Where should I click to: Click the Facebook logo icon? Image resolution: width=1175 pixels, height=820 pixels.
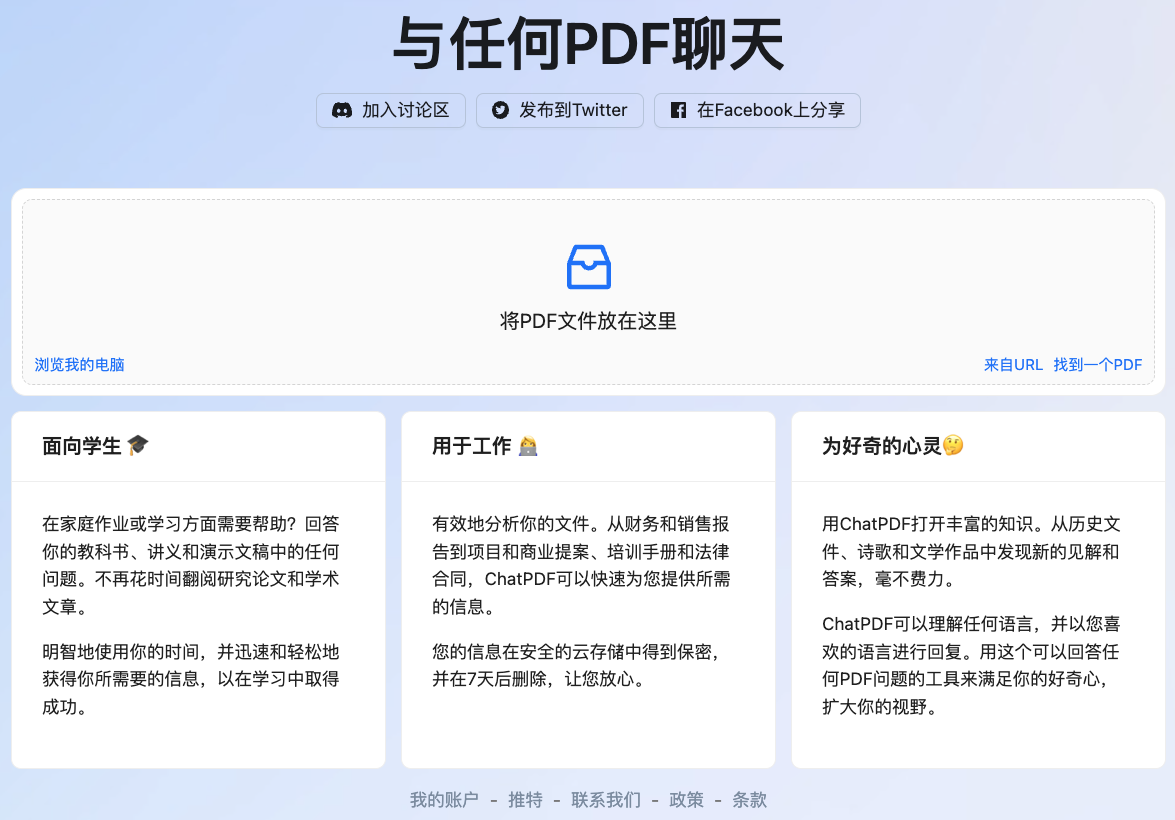click(x=678, y=110)
